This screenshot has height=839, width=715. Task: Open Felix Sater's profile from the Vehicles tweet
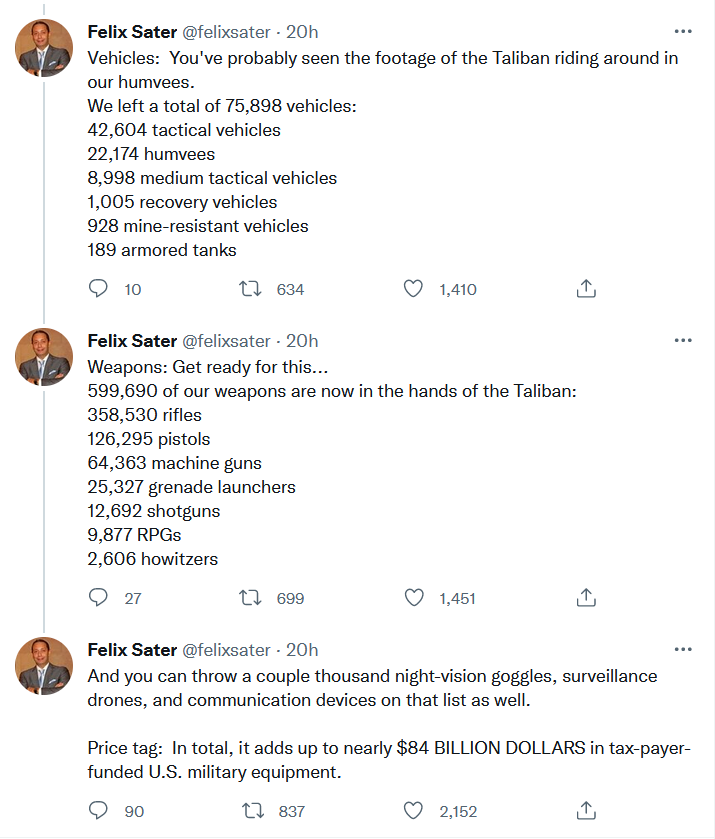point(132,32)
